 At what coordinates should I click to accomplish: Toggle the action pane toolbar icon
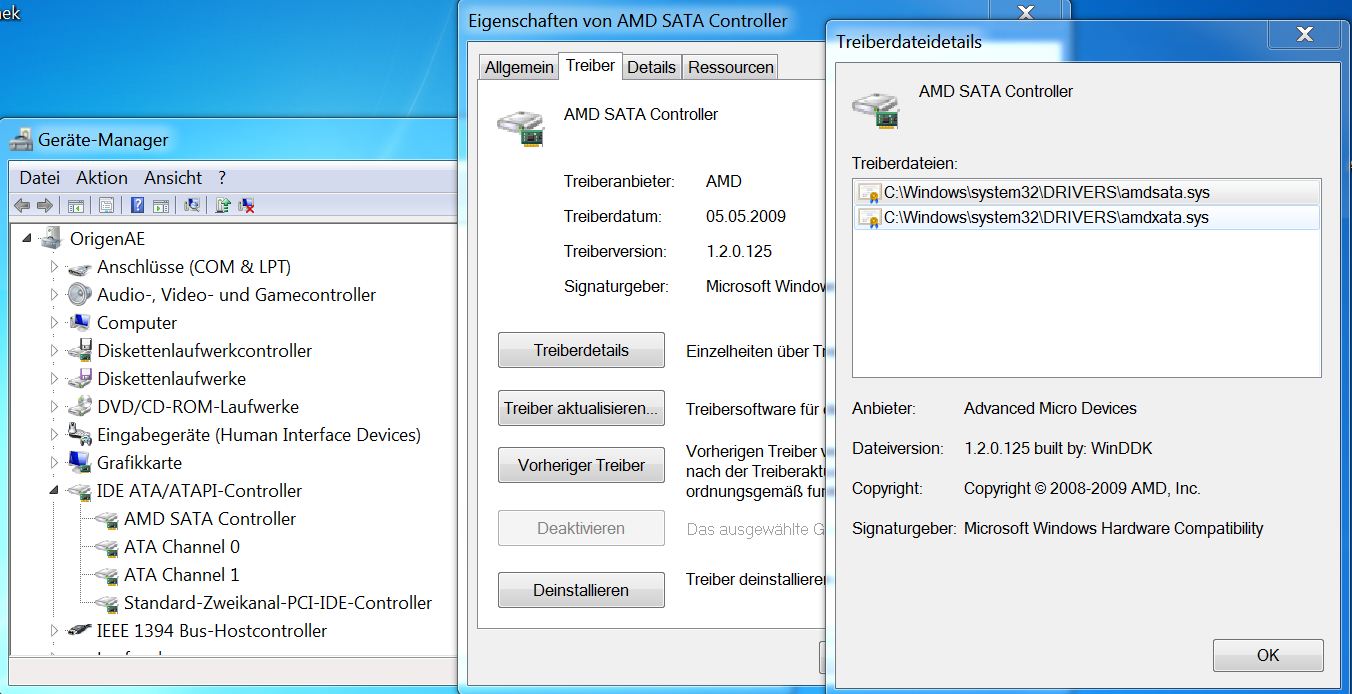pos(160,206)
